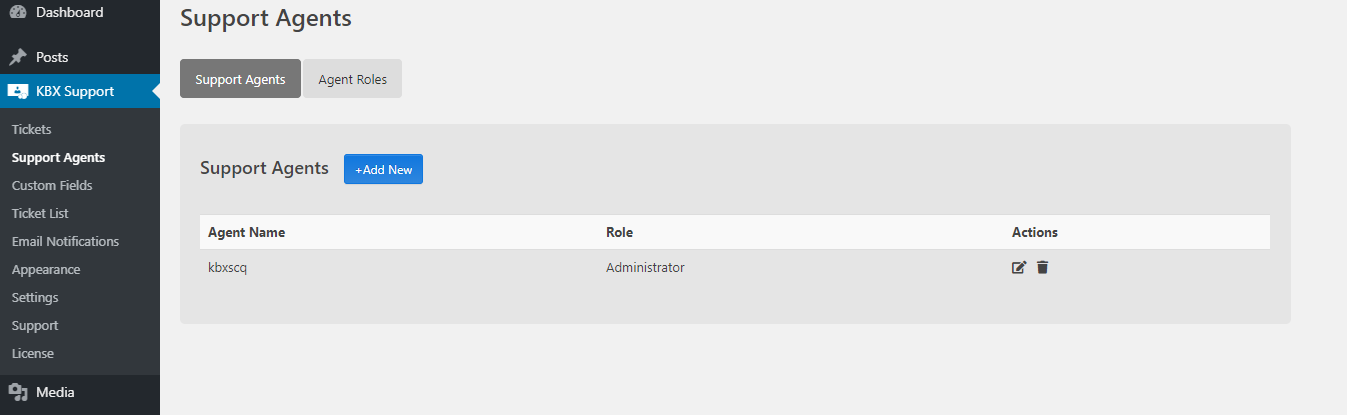Switch to the Agent Roles tab
The width and height of the screenshot is (1347, 415).
pos(352,79)
